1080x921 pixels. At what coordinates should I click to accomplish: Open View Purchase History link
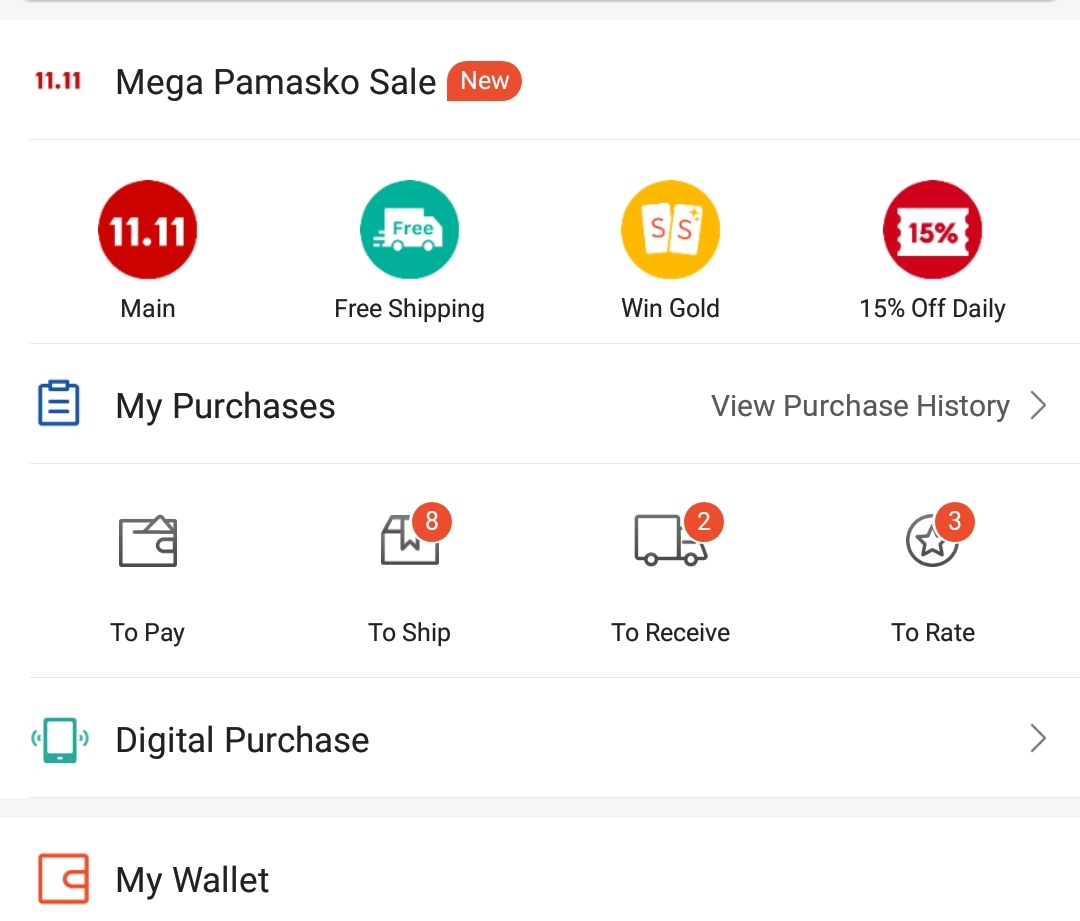click(x=860, y=406)
